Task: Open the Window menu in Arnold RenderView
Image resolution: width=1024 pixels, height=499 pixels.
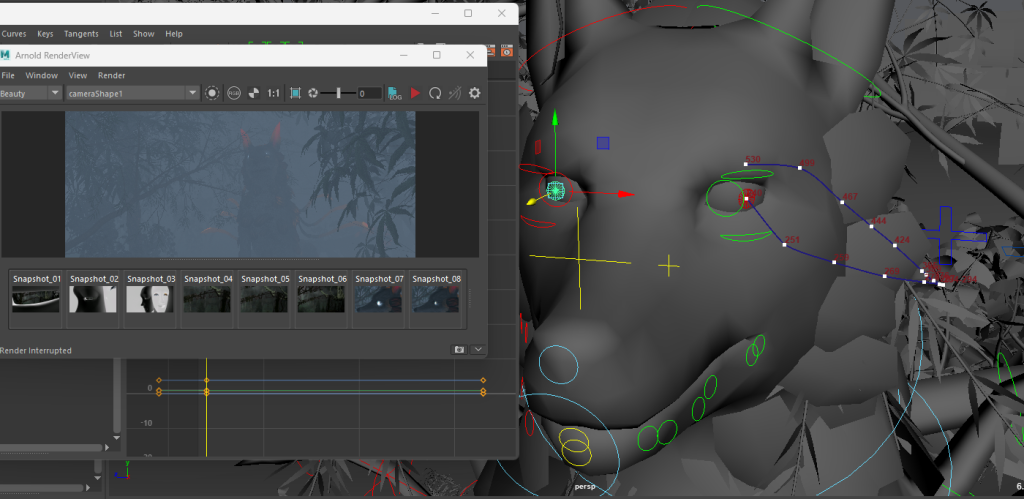Action: tap(42, 75)
